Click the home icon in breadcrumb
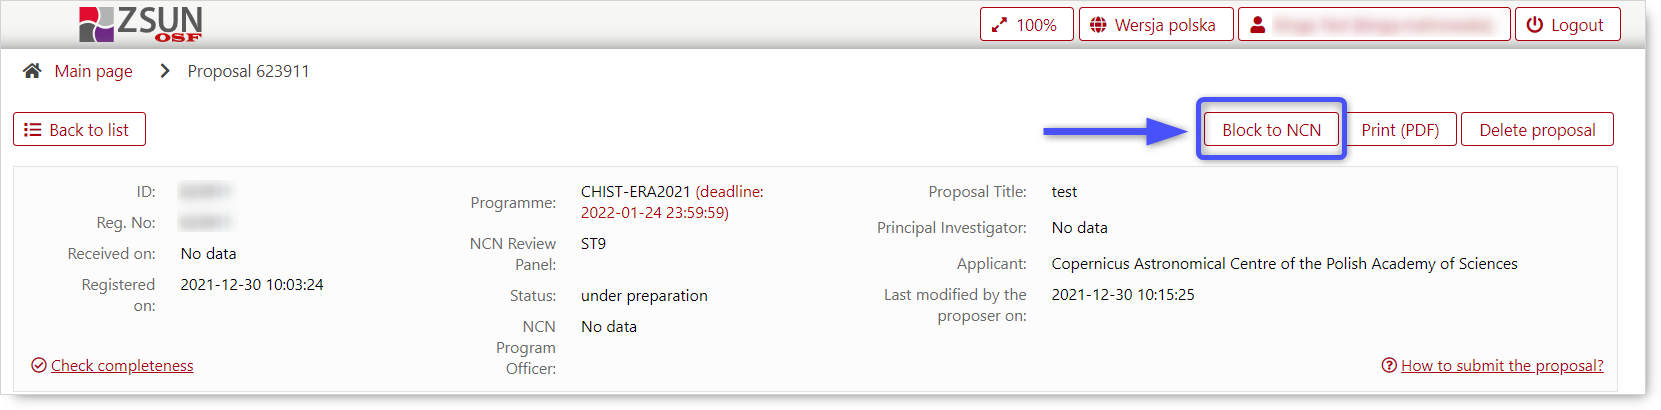 pos(32,71)
